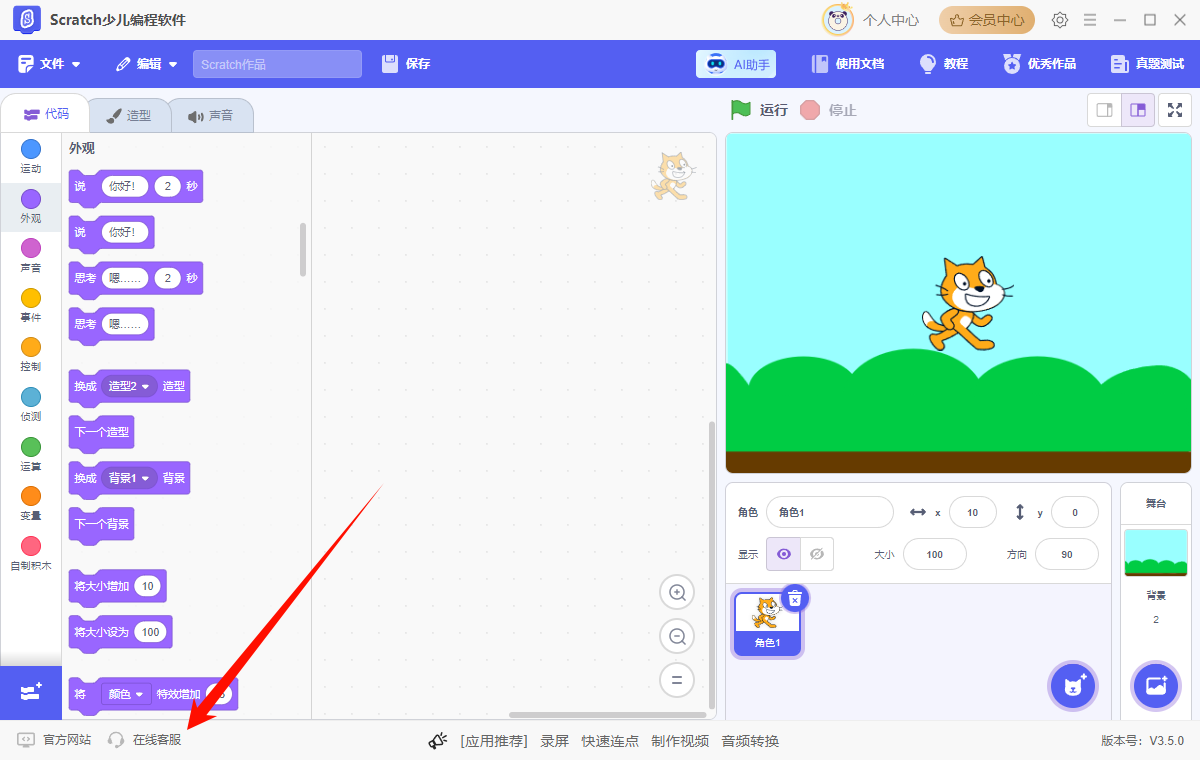Open the AI助手 assistant
The image size is (1200, 760).
tap(736, 63)
